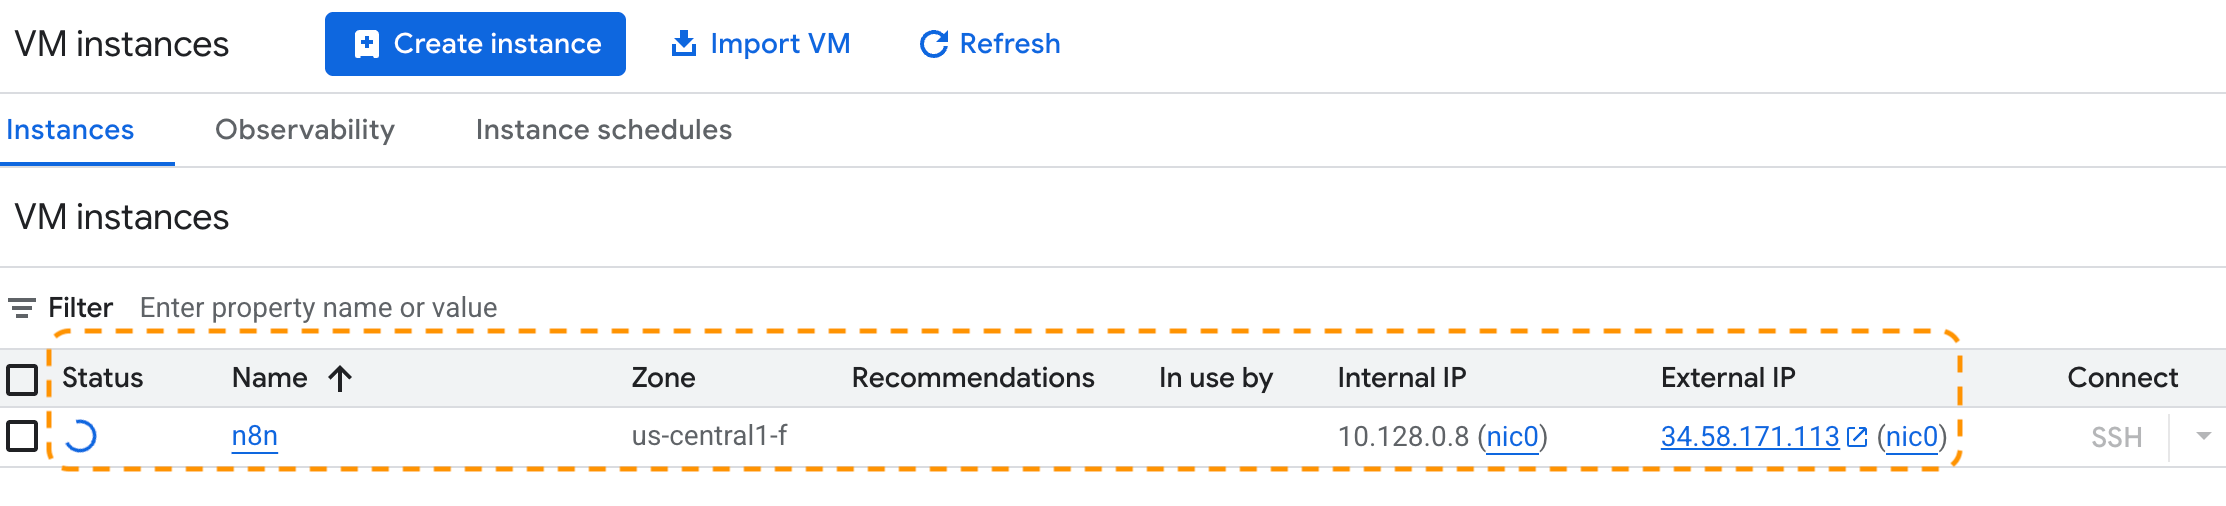Click the Create instance plus icon
2226x506 pixels.
(x=367, y=44)
